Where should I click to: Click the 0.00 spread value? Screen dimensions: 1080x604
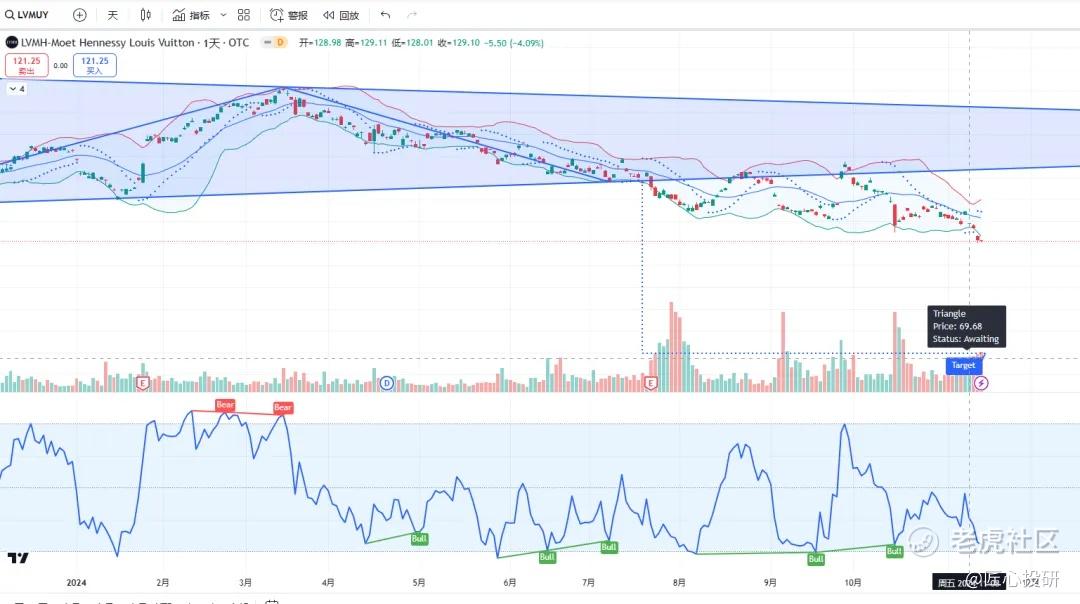61,66
